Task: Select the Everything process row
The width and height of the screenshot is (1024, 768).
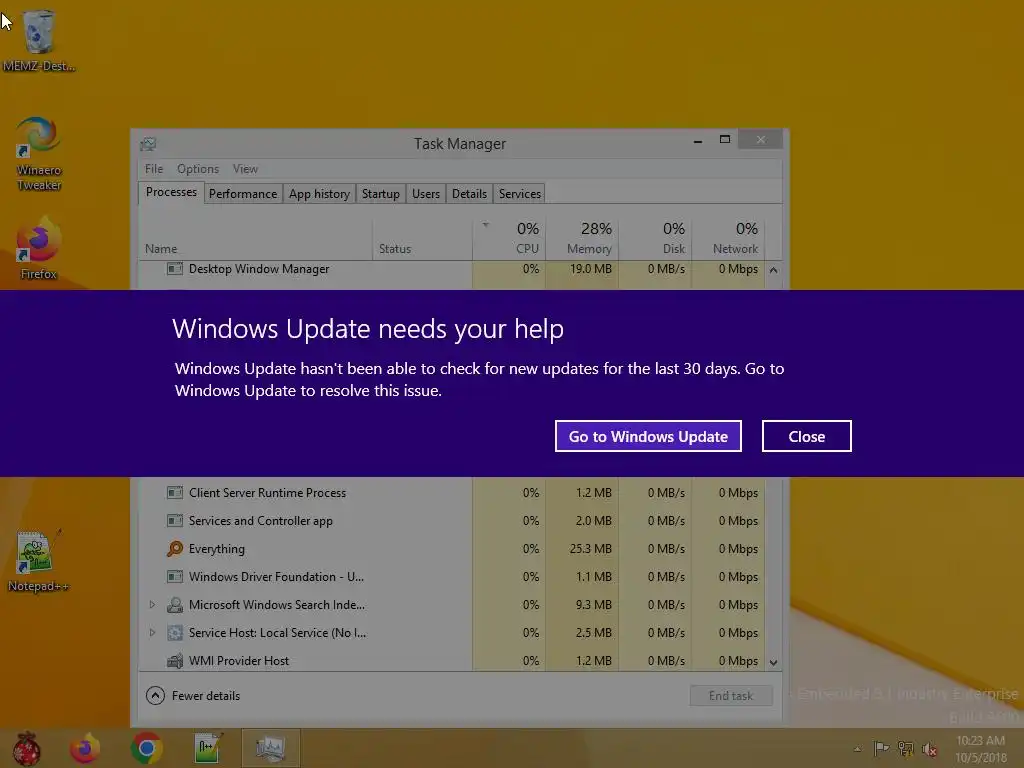Action: pyautogui.click(x=452, y=549)
